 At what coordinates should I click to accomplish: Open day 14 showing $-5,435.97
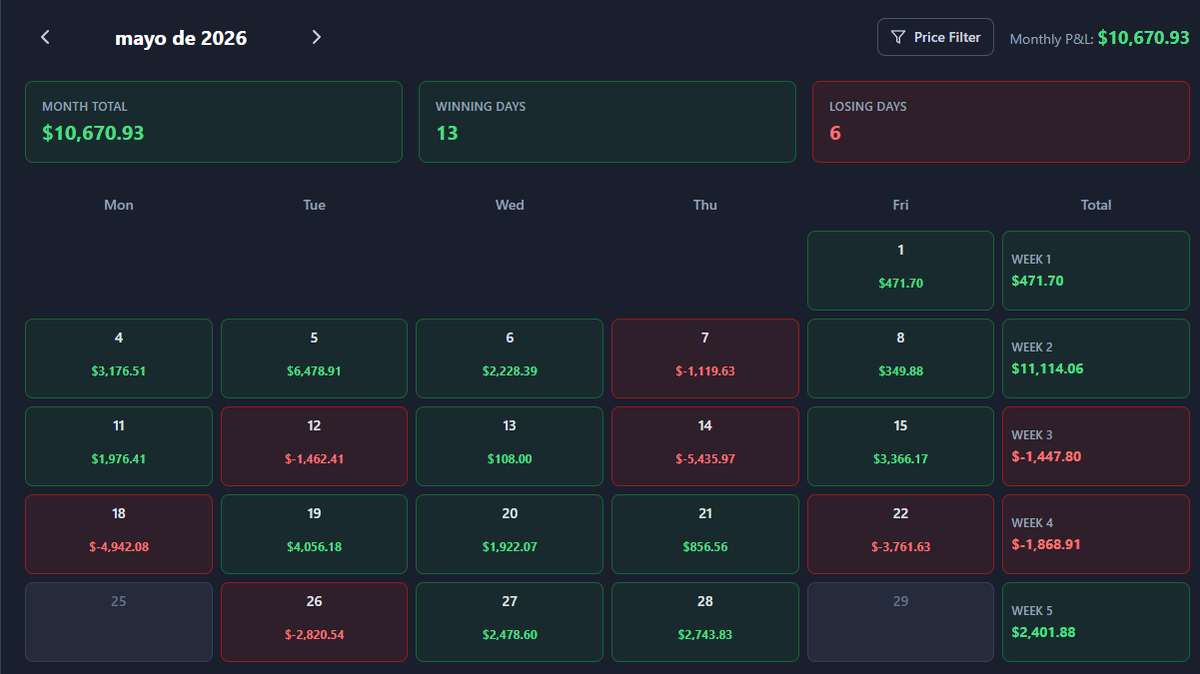(x=705, y=446)
